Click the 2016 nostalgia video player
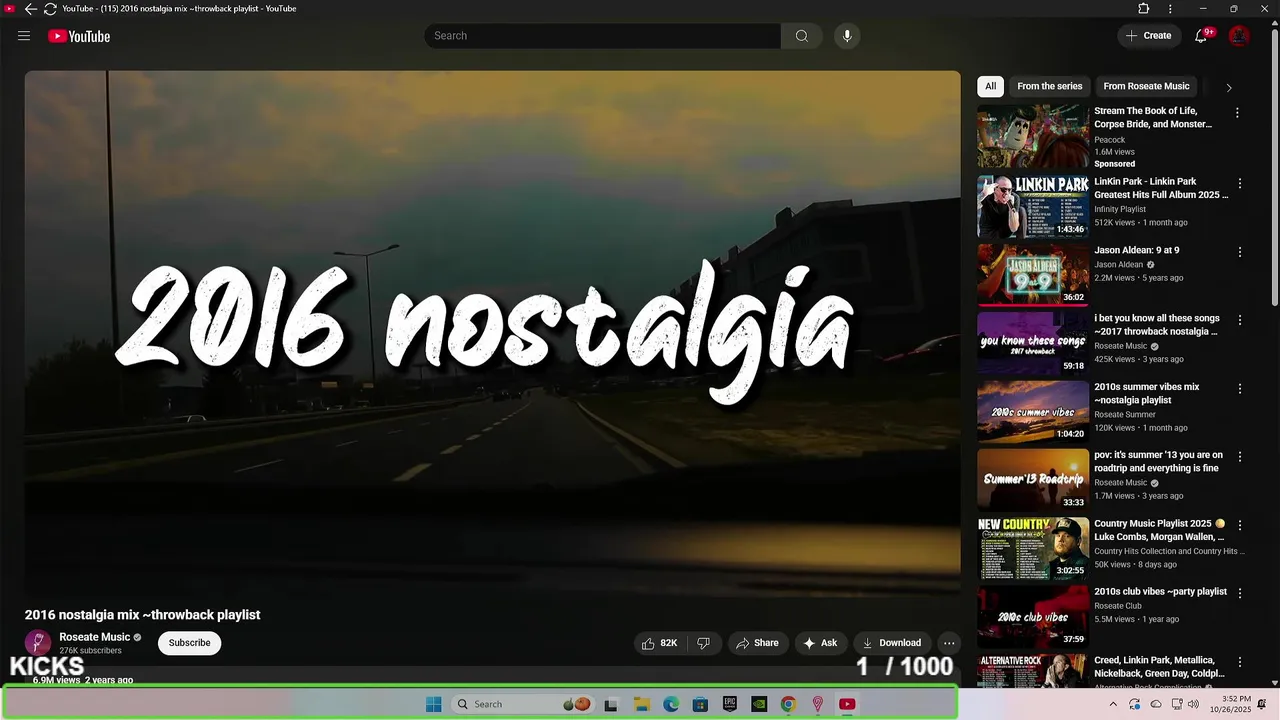 click(492, 333)
